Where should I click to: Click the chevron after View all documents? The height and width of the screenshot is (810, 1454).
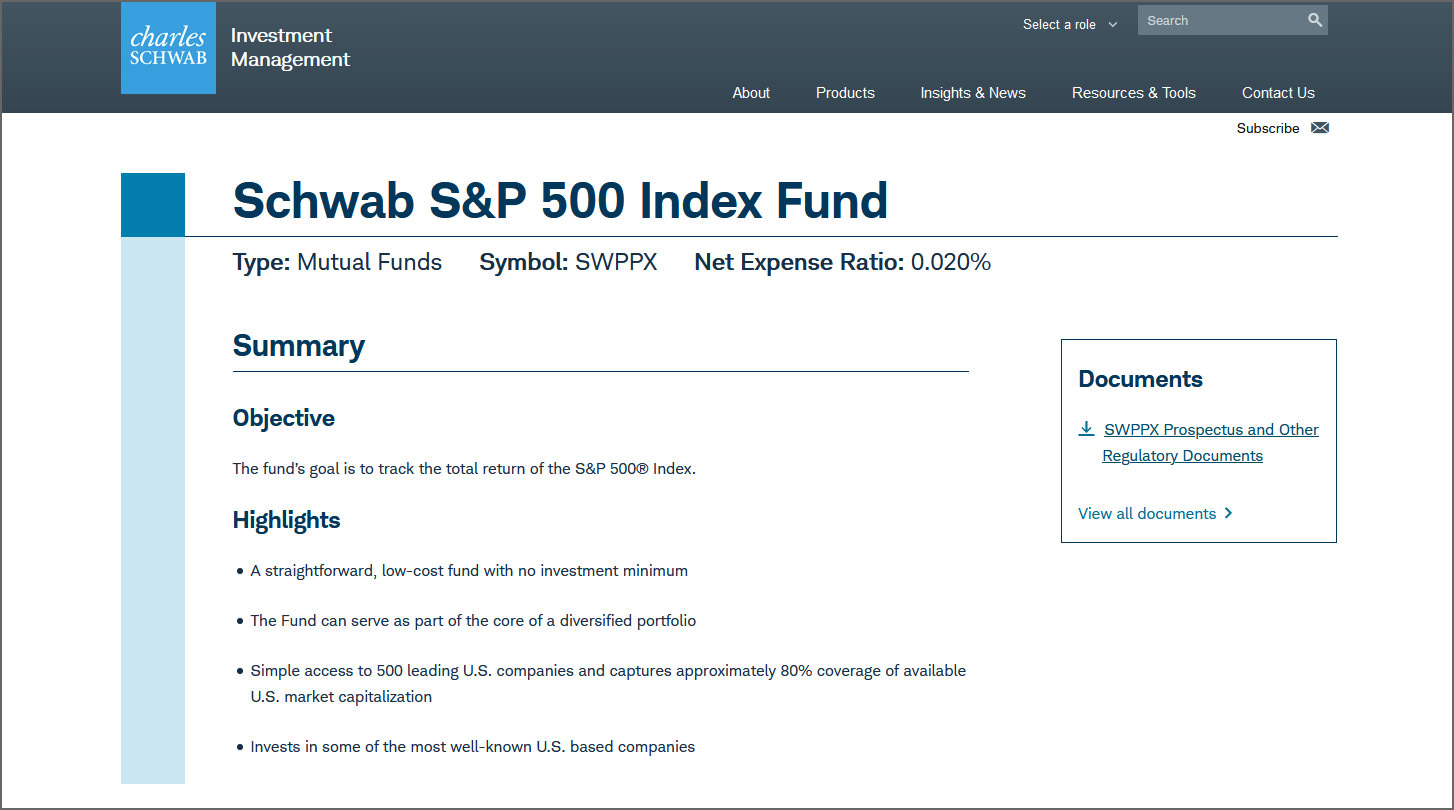click(1229, 513)
